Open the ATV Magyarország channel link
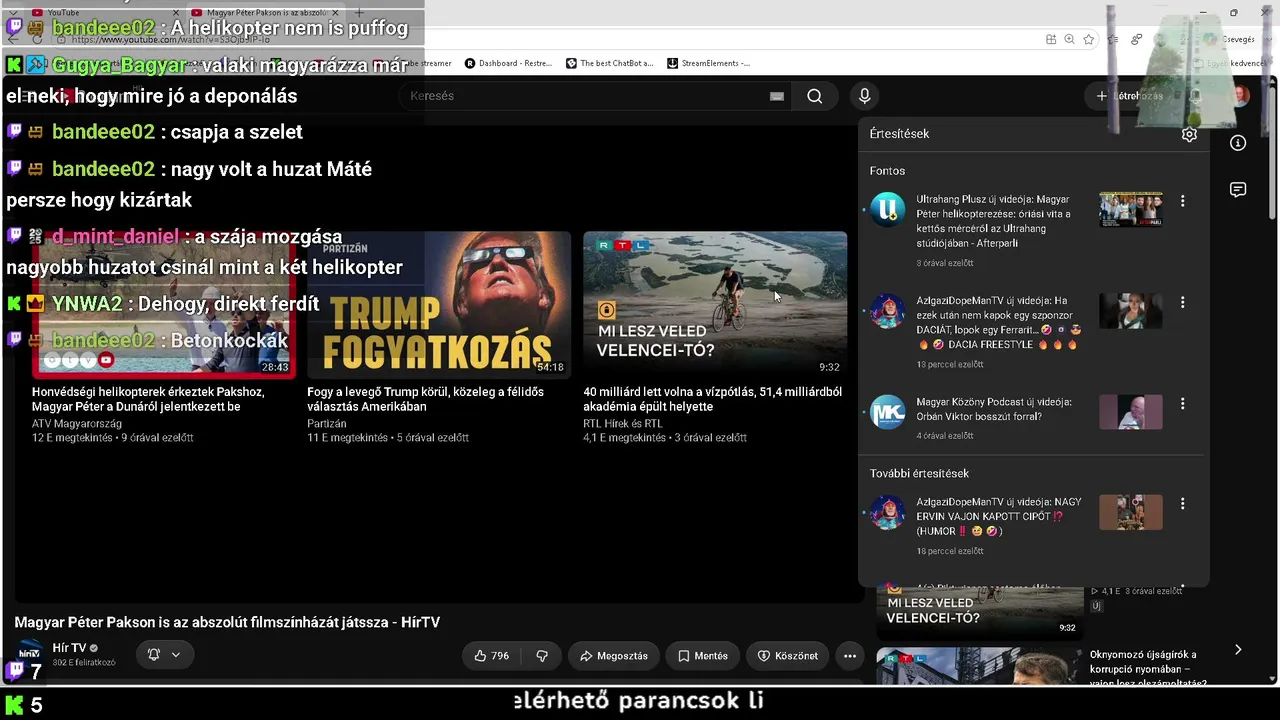The width and height of the screenshot is (1280, 720). [x=77, y=424]
